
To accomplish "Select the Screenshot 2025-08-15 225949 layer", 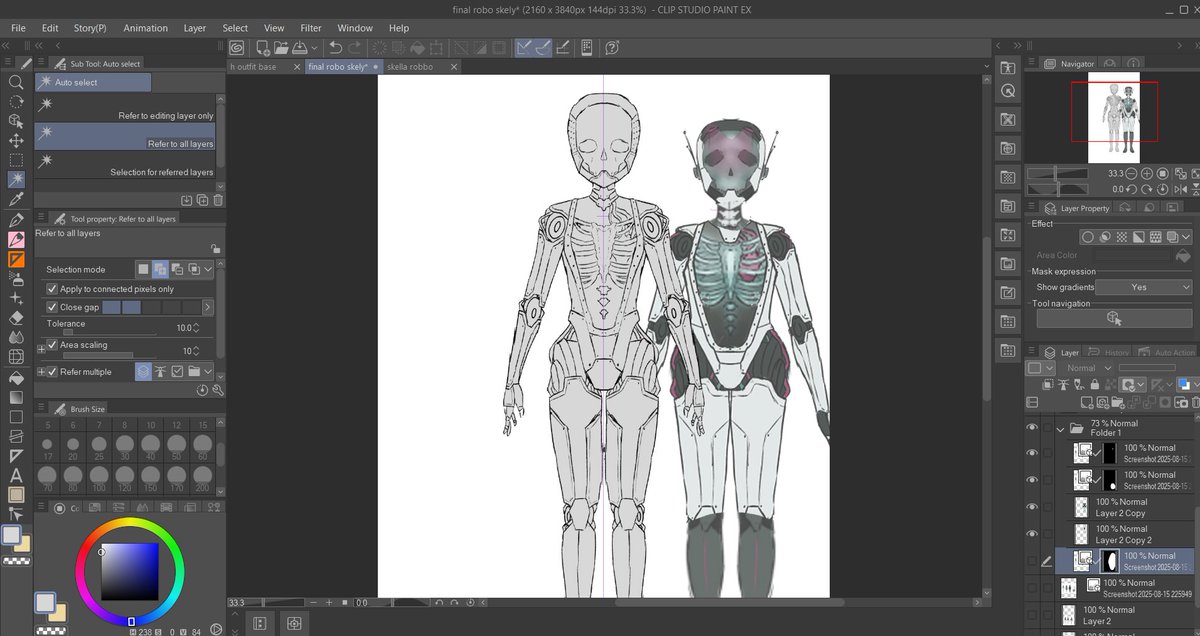I will point(1127,588).
